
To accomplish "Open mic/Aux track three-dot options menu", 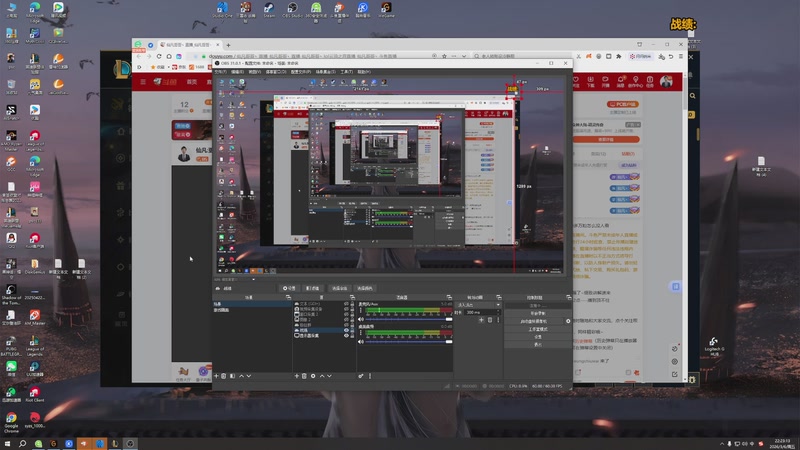I will tap(360, 310).
